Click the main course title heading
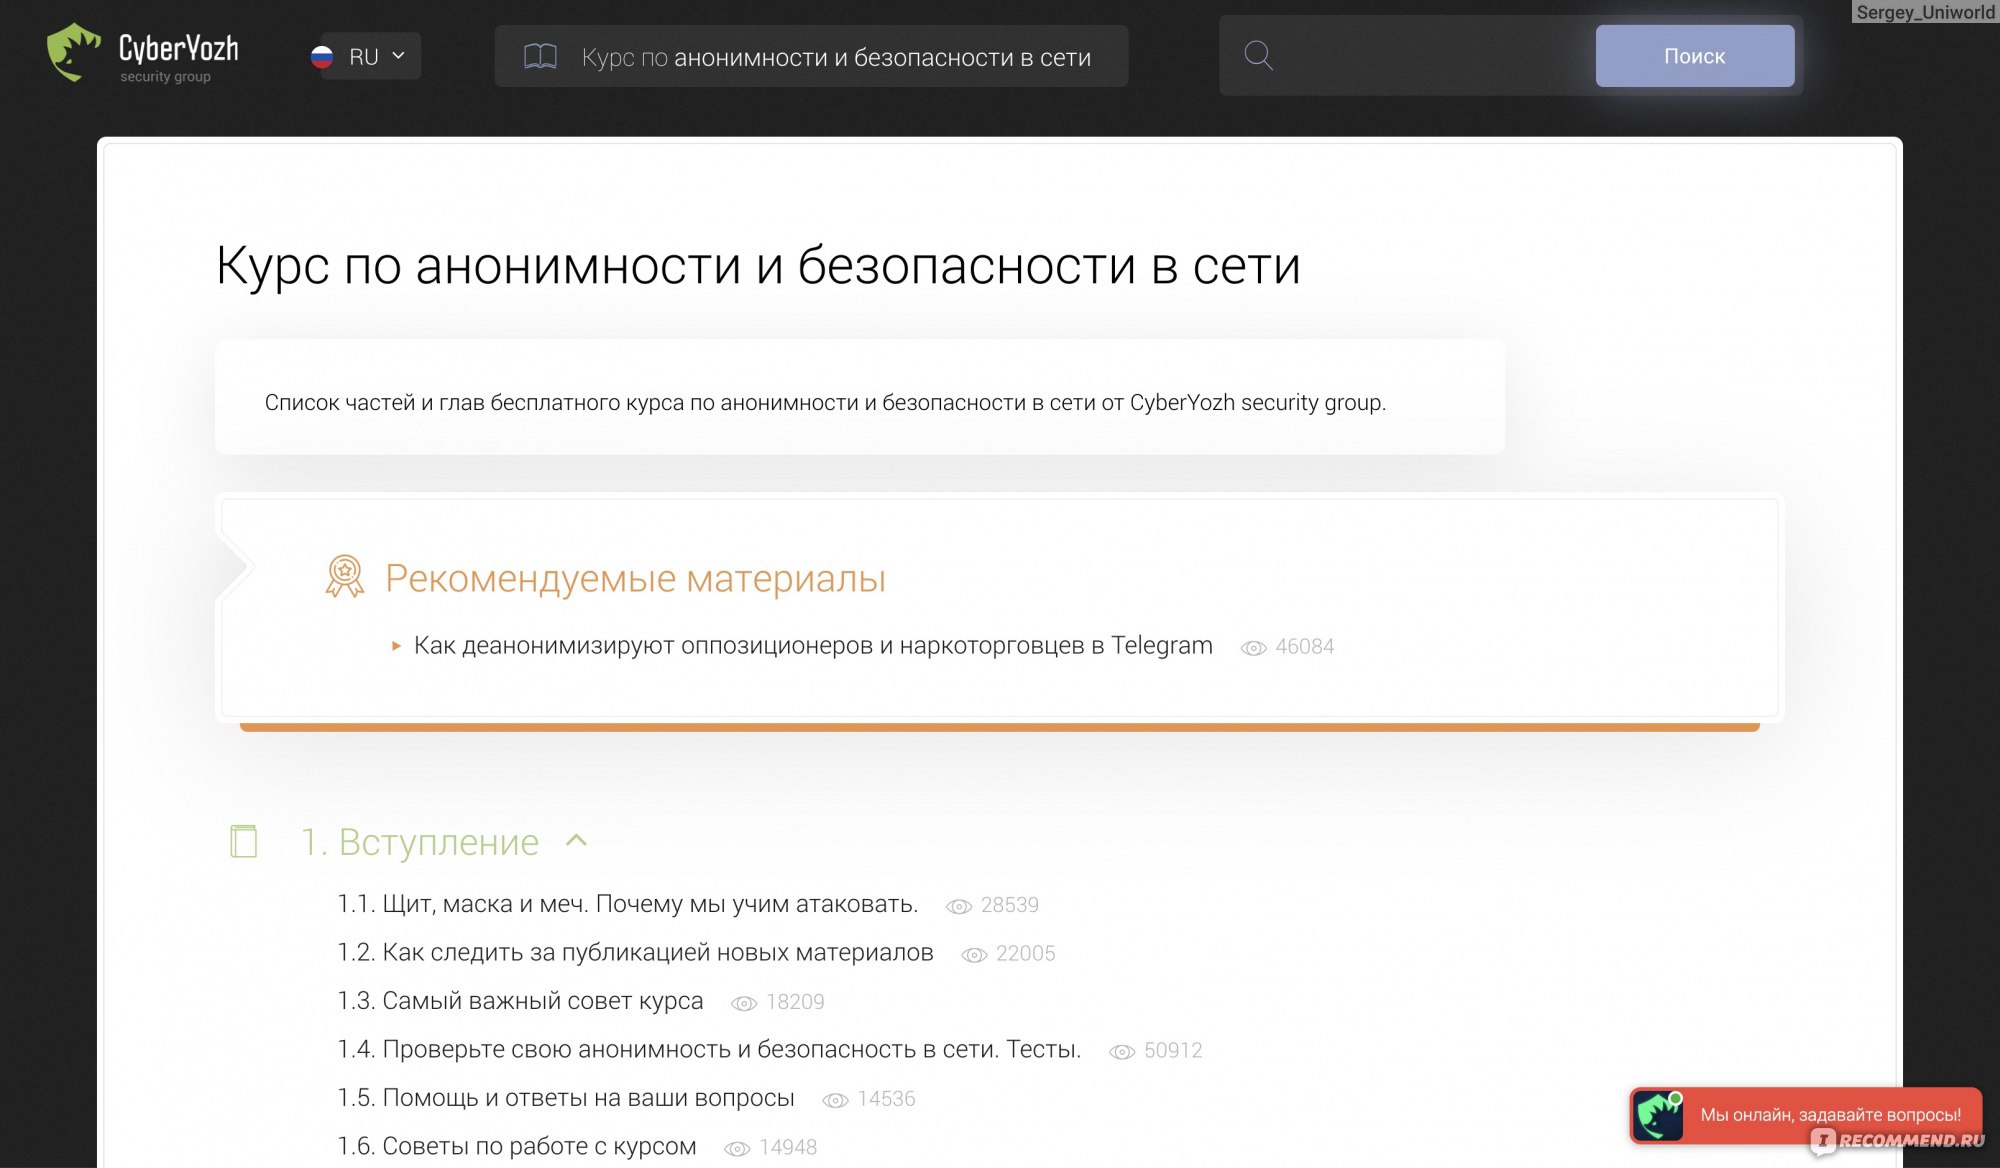The image size is (2000, 1168). pos(758,266)
